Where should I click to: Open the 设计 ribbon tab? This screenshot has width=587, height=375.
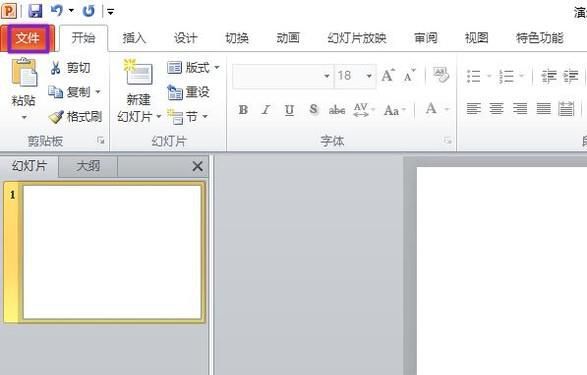click(x=185, y=38)
